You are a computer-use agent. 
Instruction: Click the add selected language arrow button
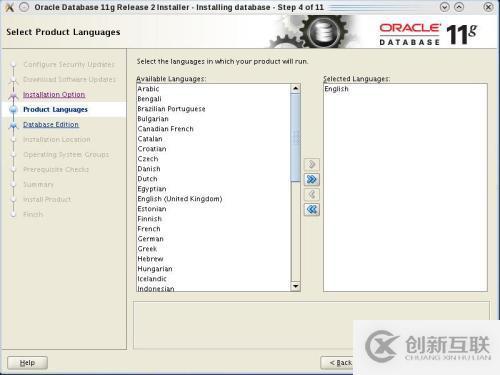click(x=312, y=164)
